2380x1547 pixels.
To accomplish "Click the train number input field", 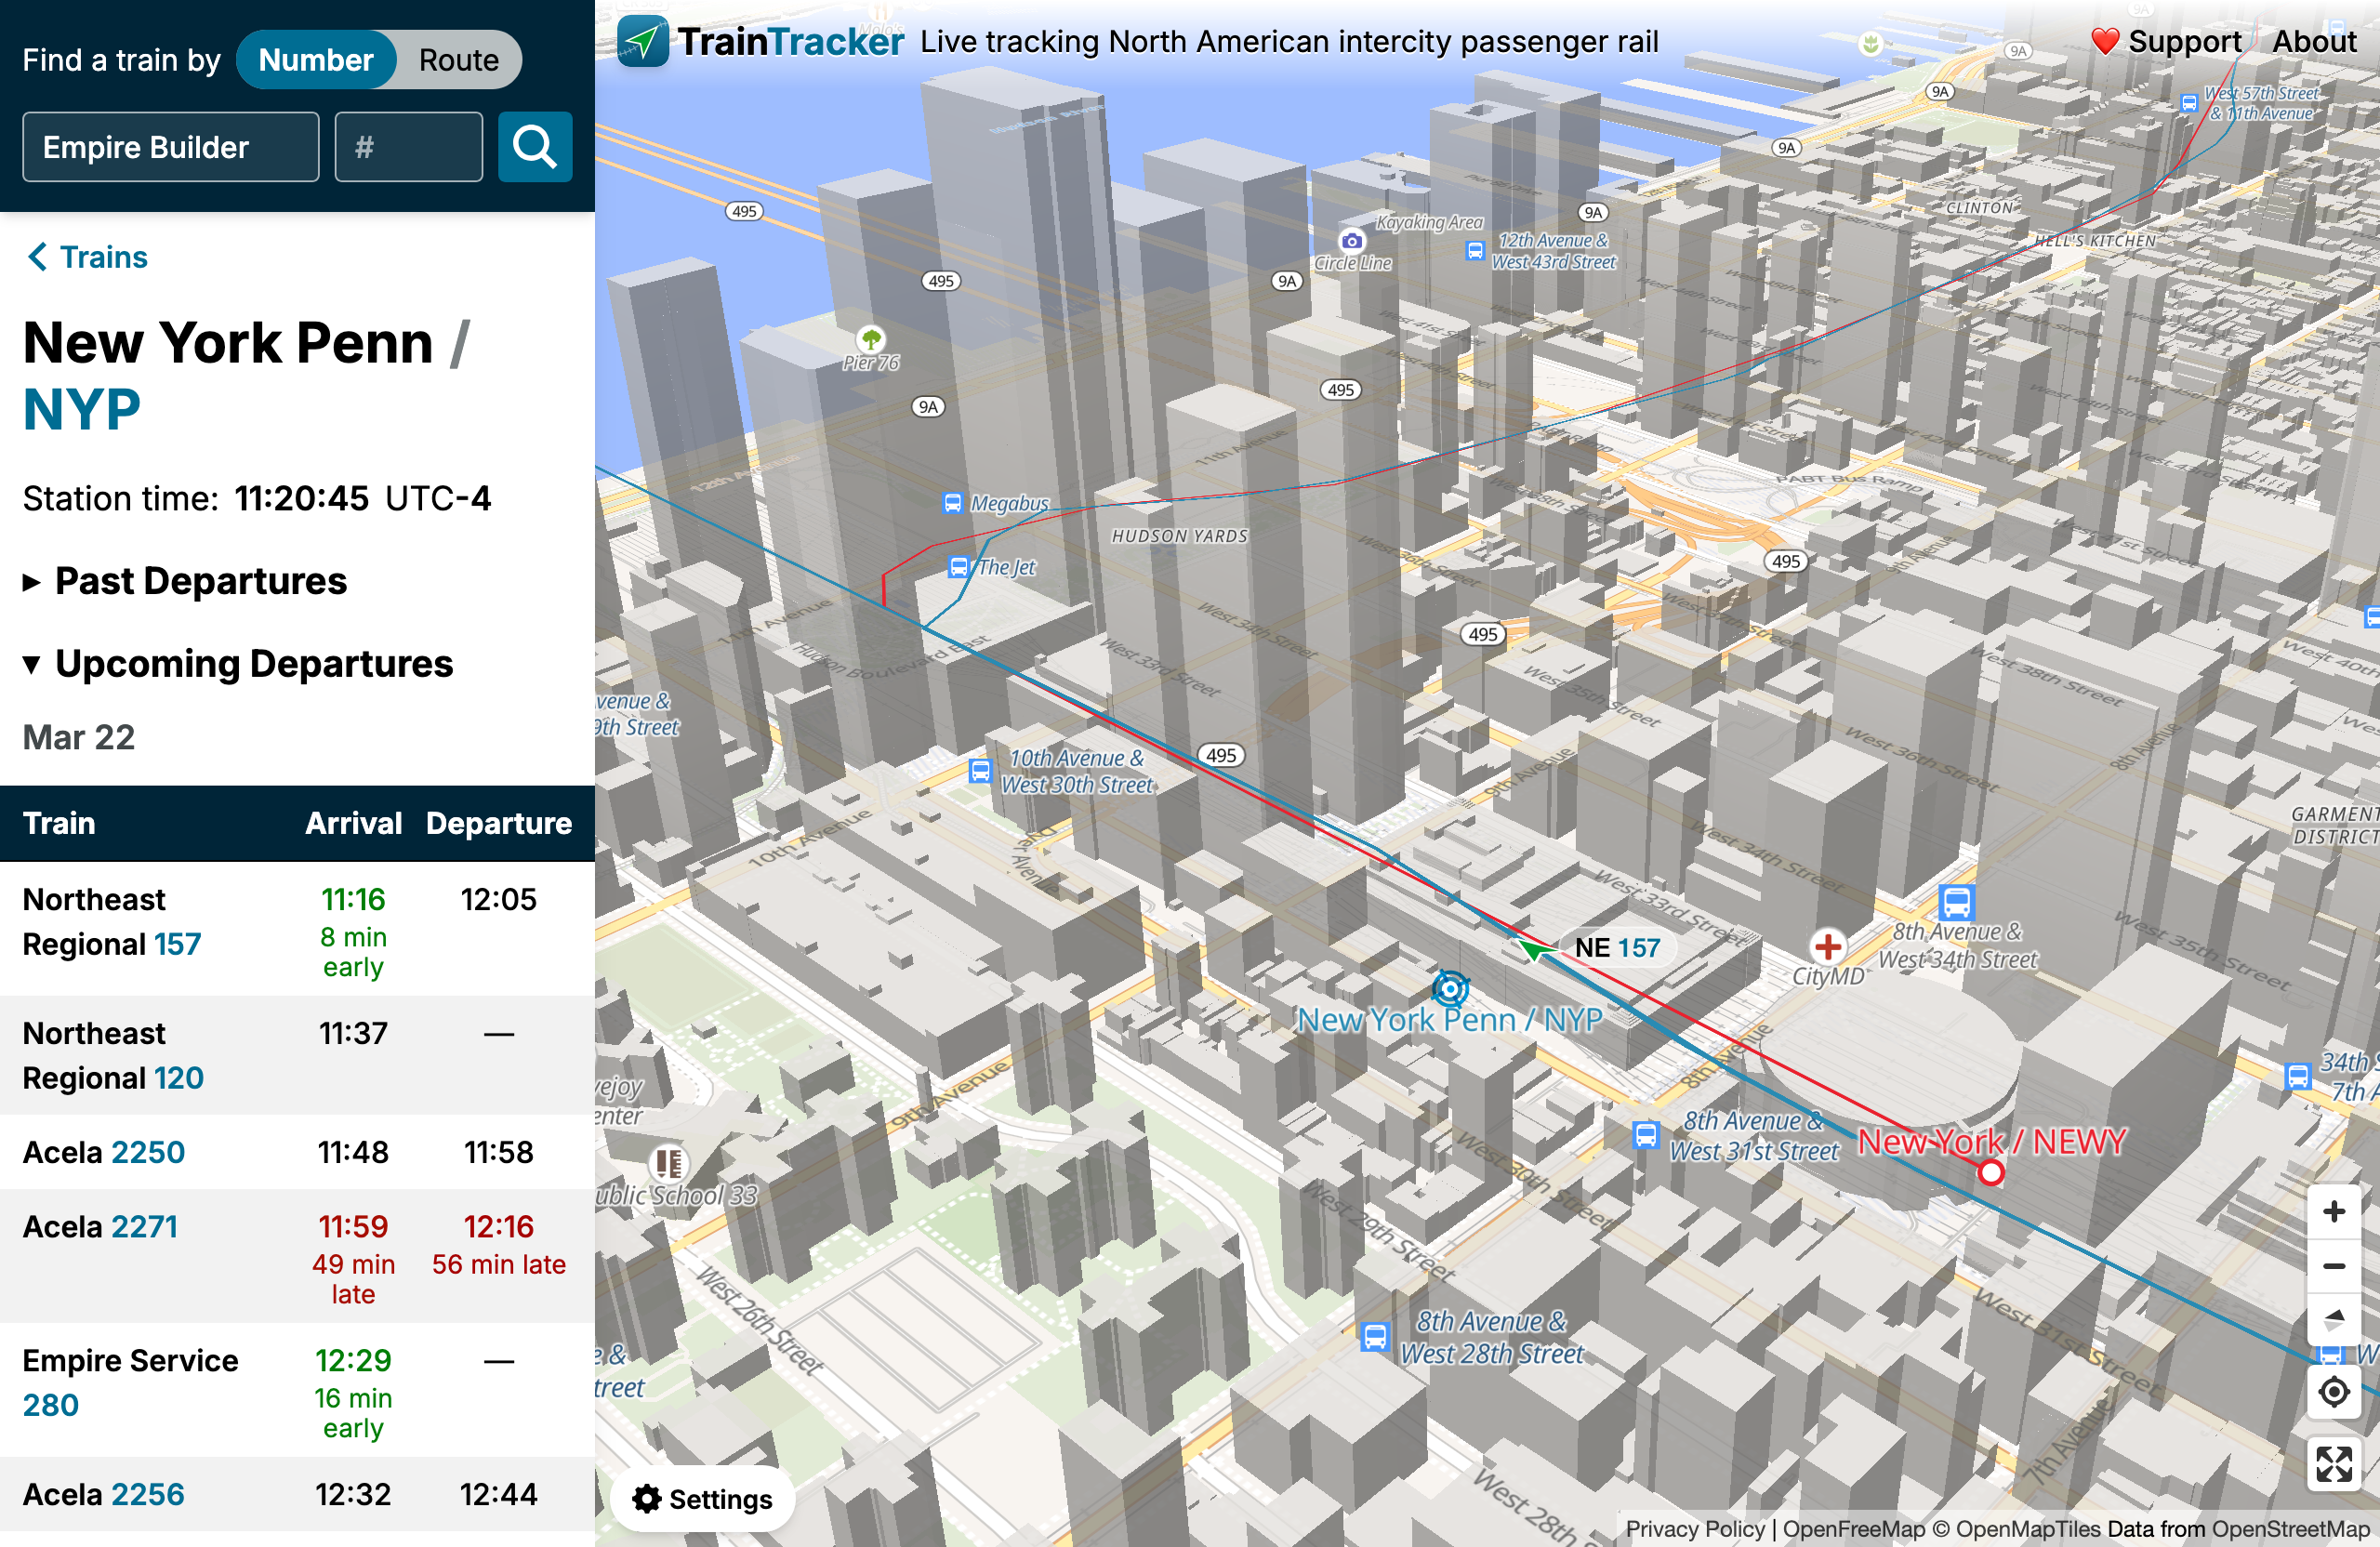I will pos(408,147).
